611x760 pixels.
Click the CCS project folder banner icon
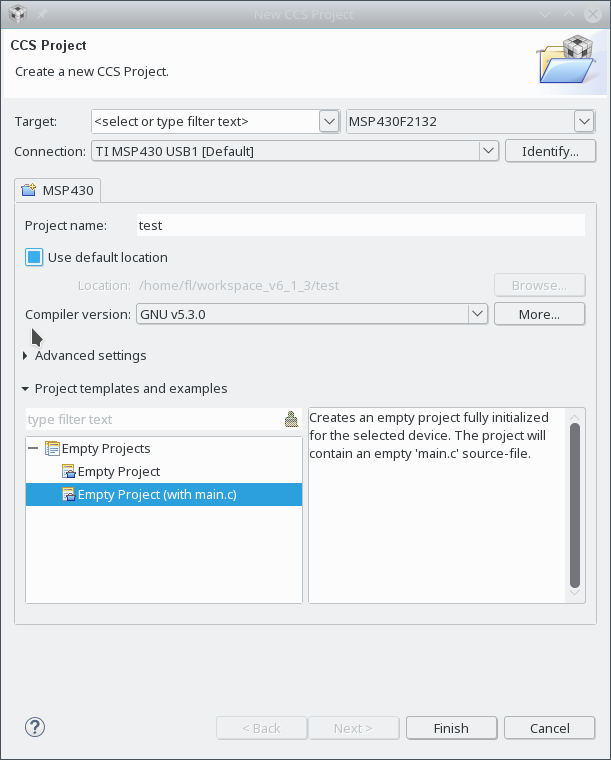567,59
